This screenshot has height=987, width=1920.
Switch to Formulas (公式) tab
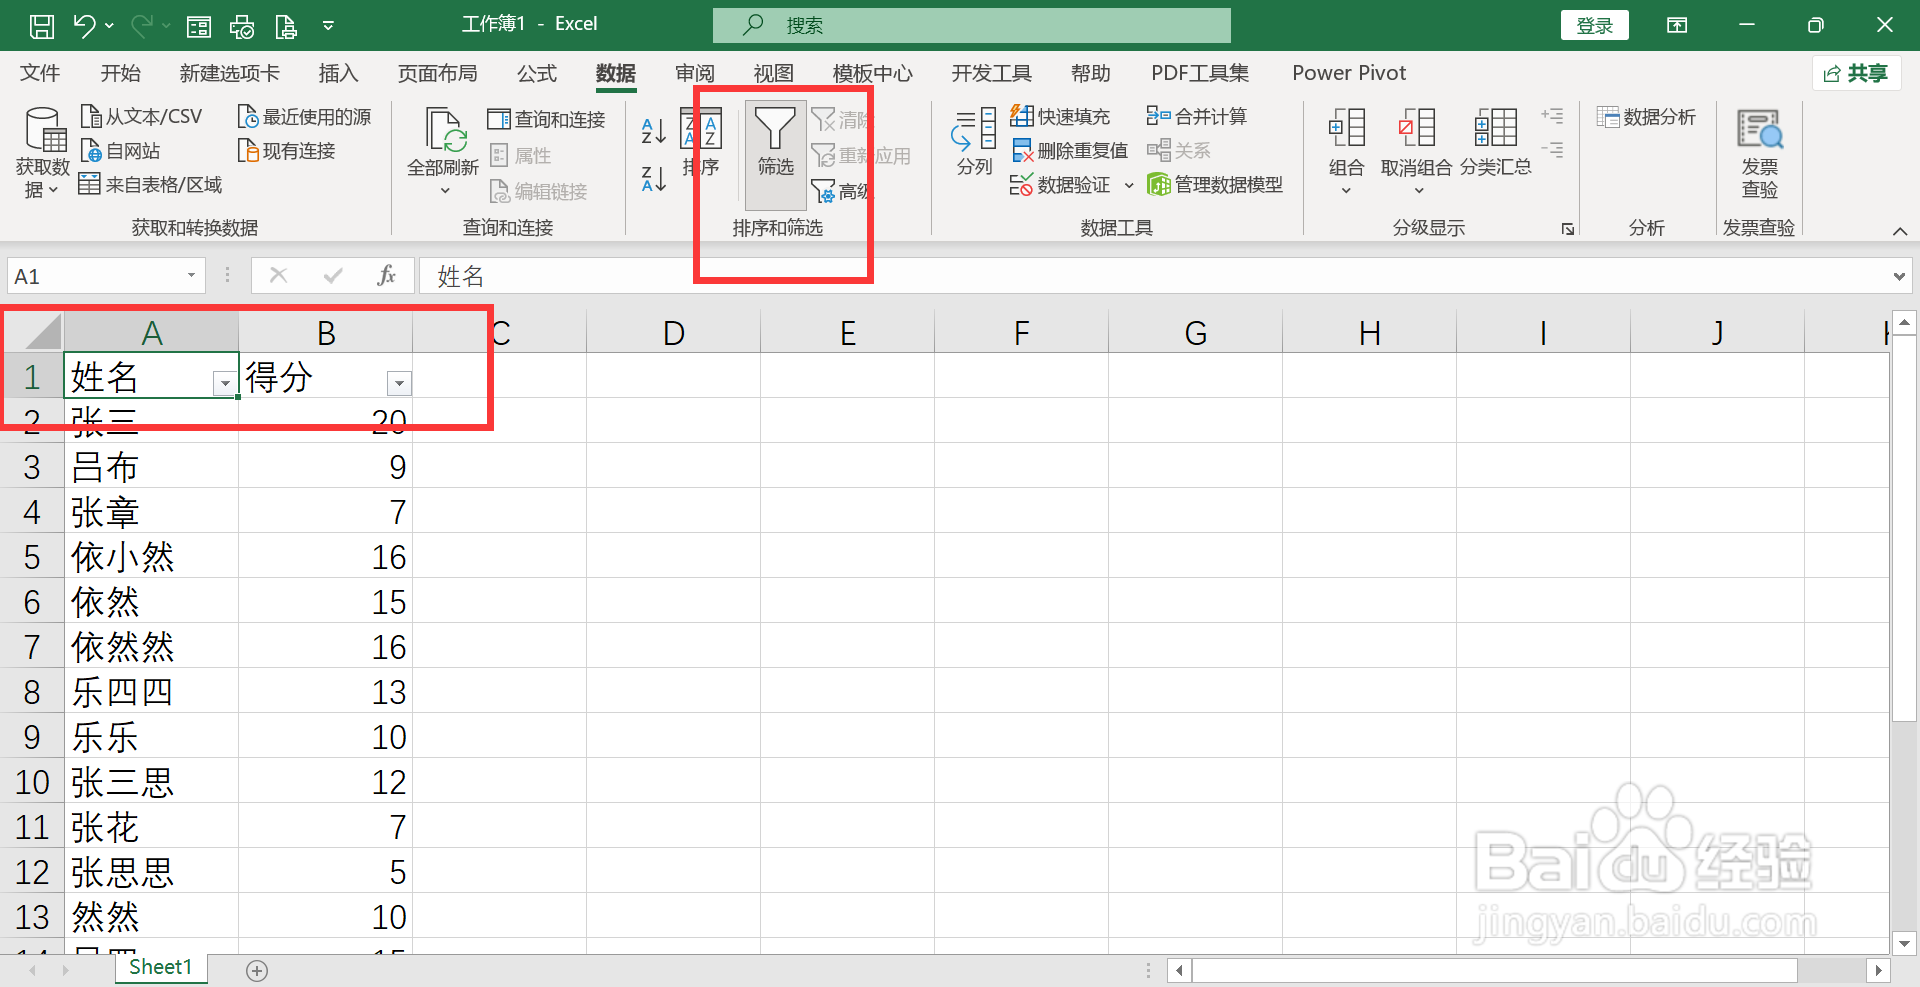tap(537, 73)
